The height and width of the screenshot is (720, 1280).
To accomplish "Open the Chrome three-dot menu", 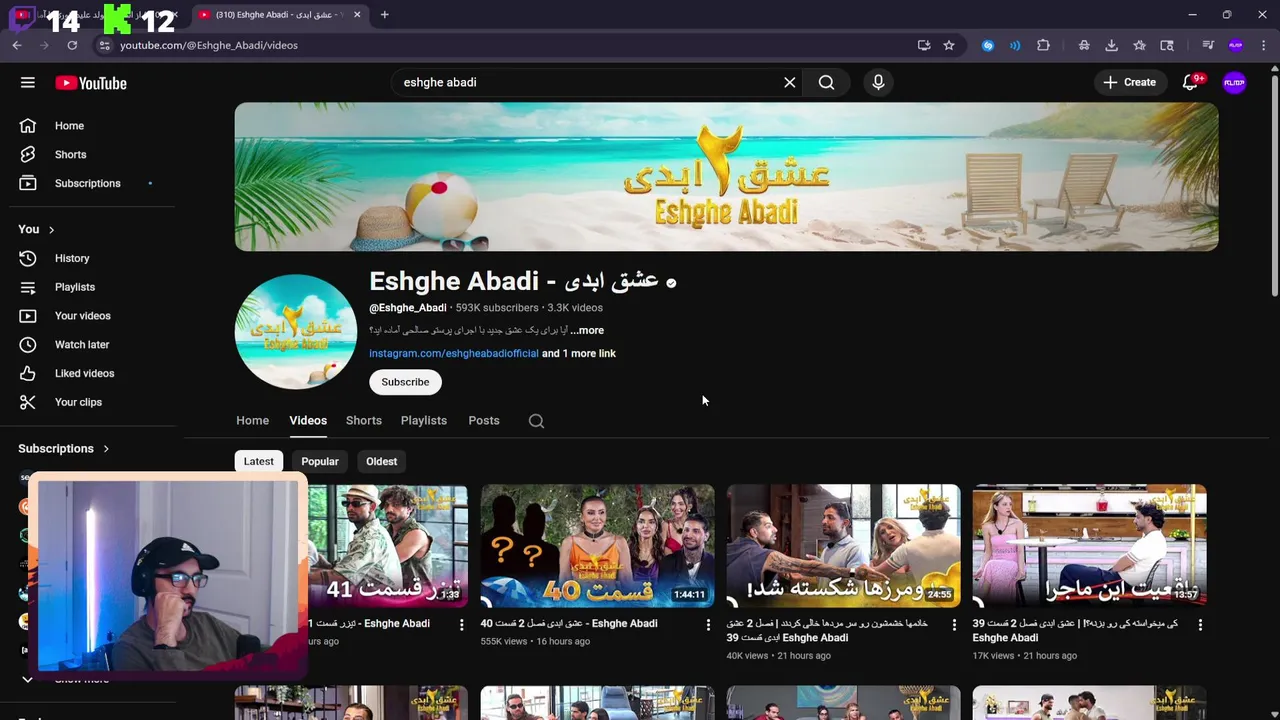I will 1264,45.
